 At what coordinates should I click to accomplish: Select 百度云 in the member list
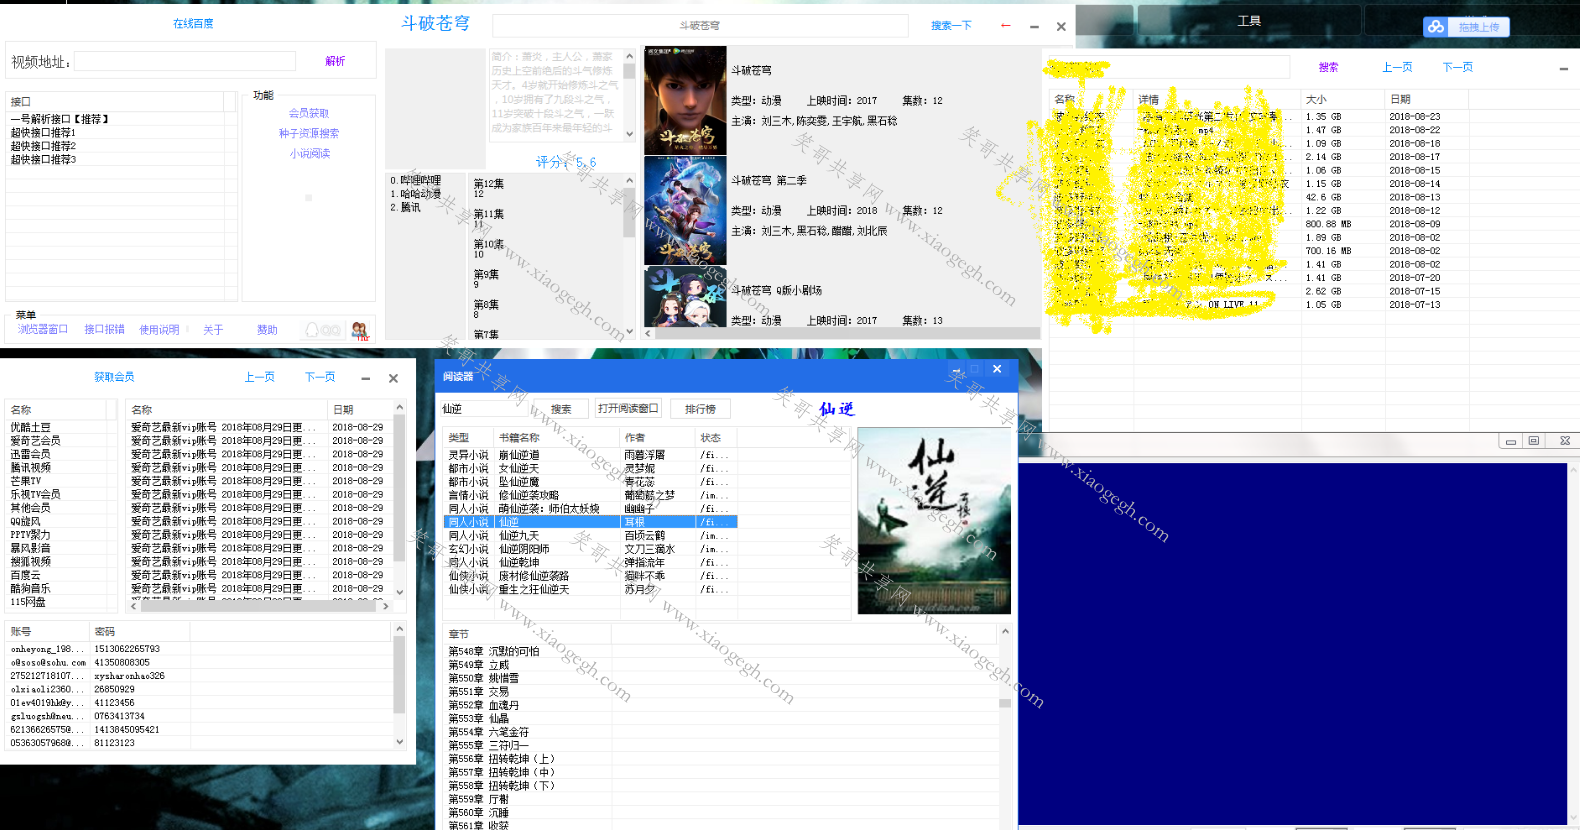point(26,575)
